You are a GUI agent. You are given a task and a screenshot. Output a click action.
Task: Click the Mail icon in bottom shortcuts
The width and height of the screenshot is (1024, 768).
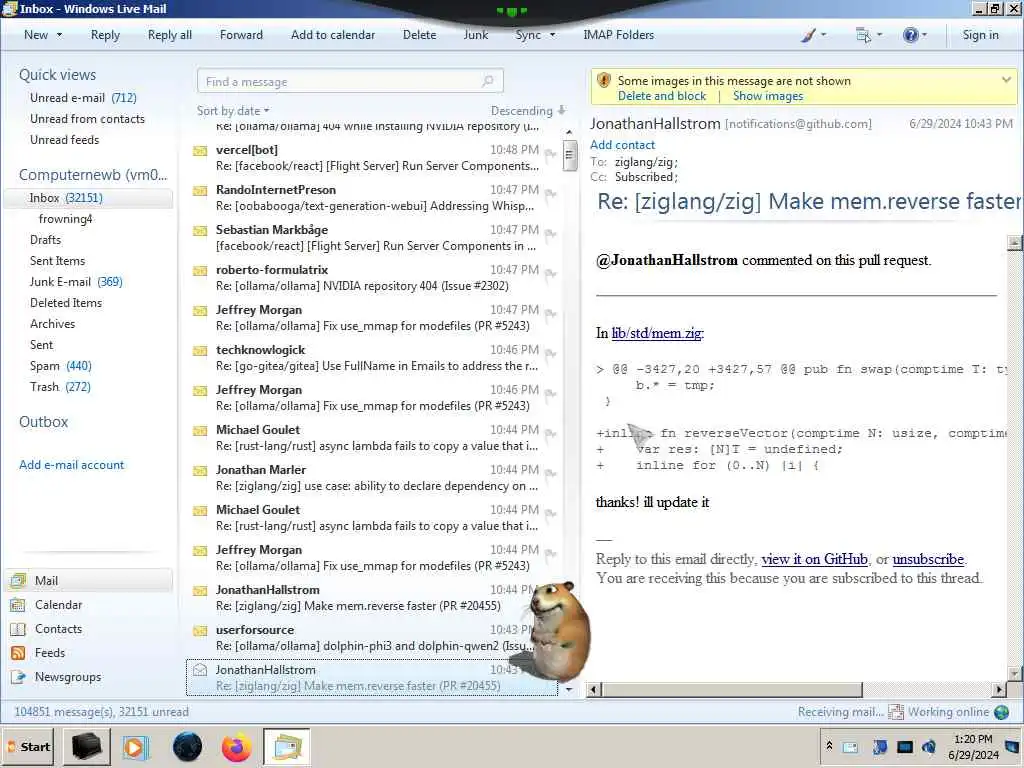[18, 580]
